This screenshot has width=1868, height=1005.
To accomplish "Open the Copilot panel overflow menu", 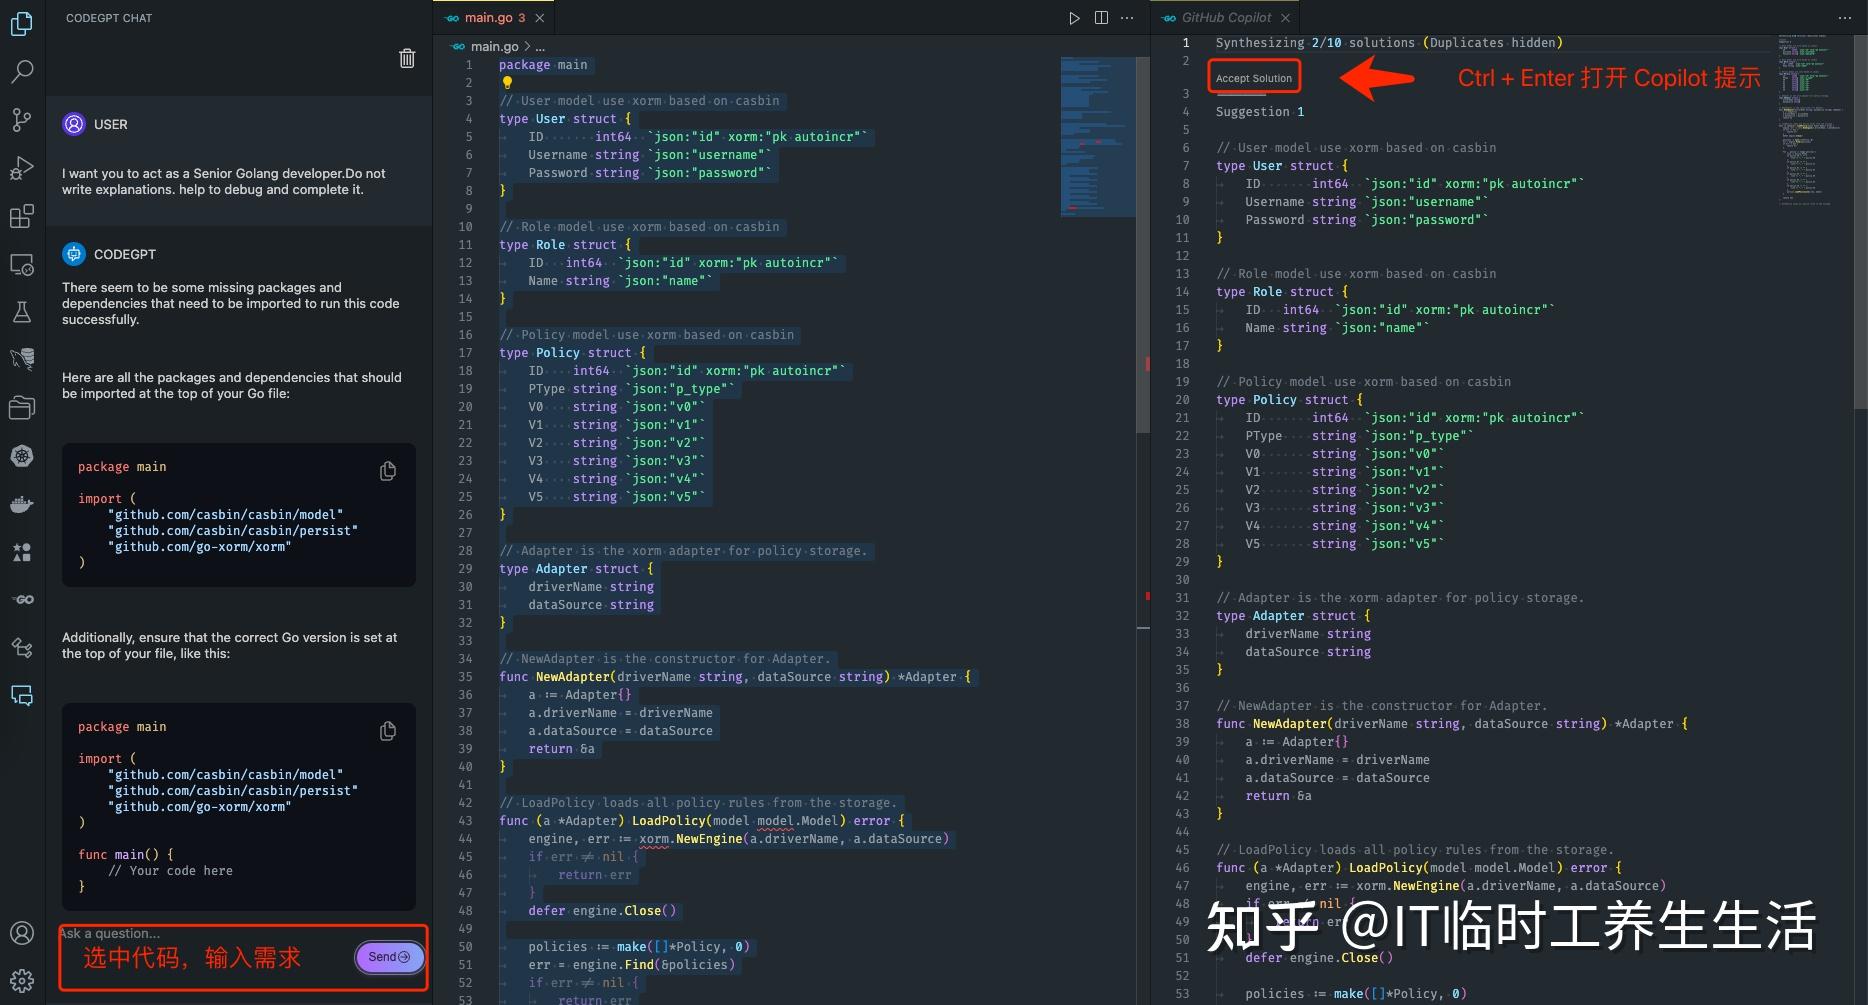I will coord(1845,17).
